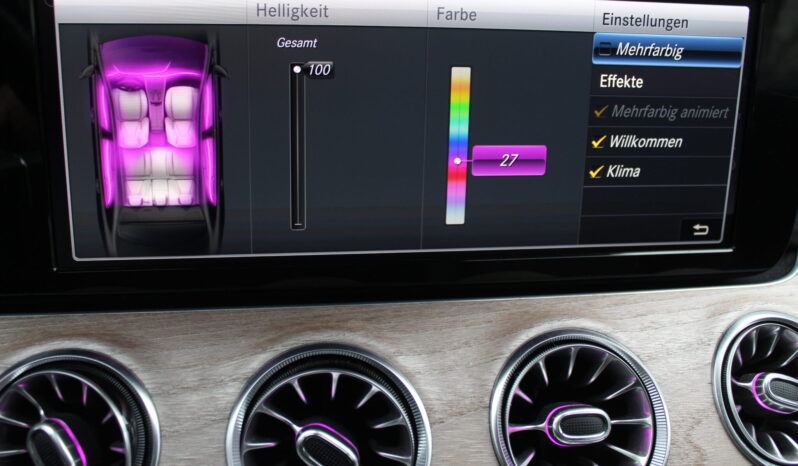This screenshot has width=798, height=466.
Task: Tap the back arrow icon
Action: coord(700,230)
